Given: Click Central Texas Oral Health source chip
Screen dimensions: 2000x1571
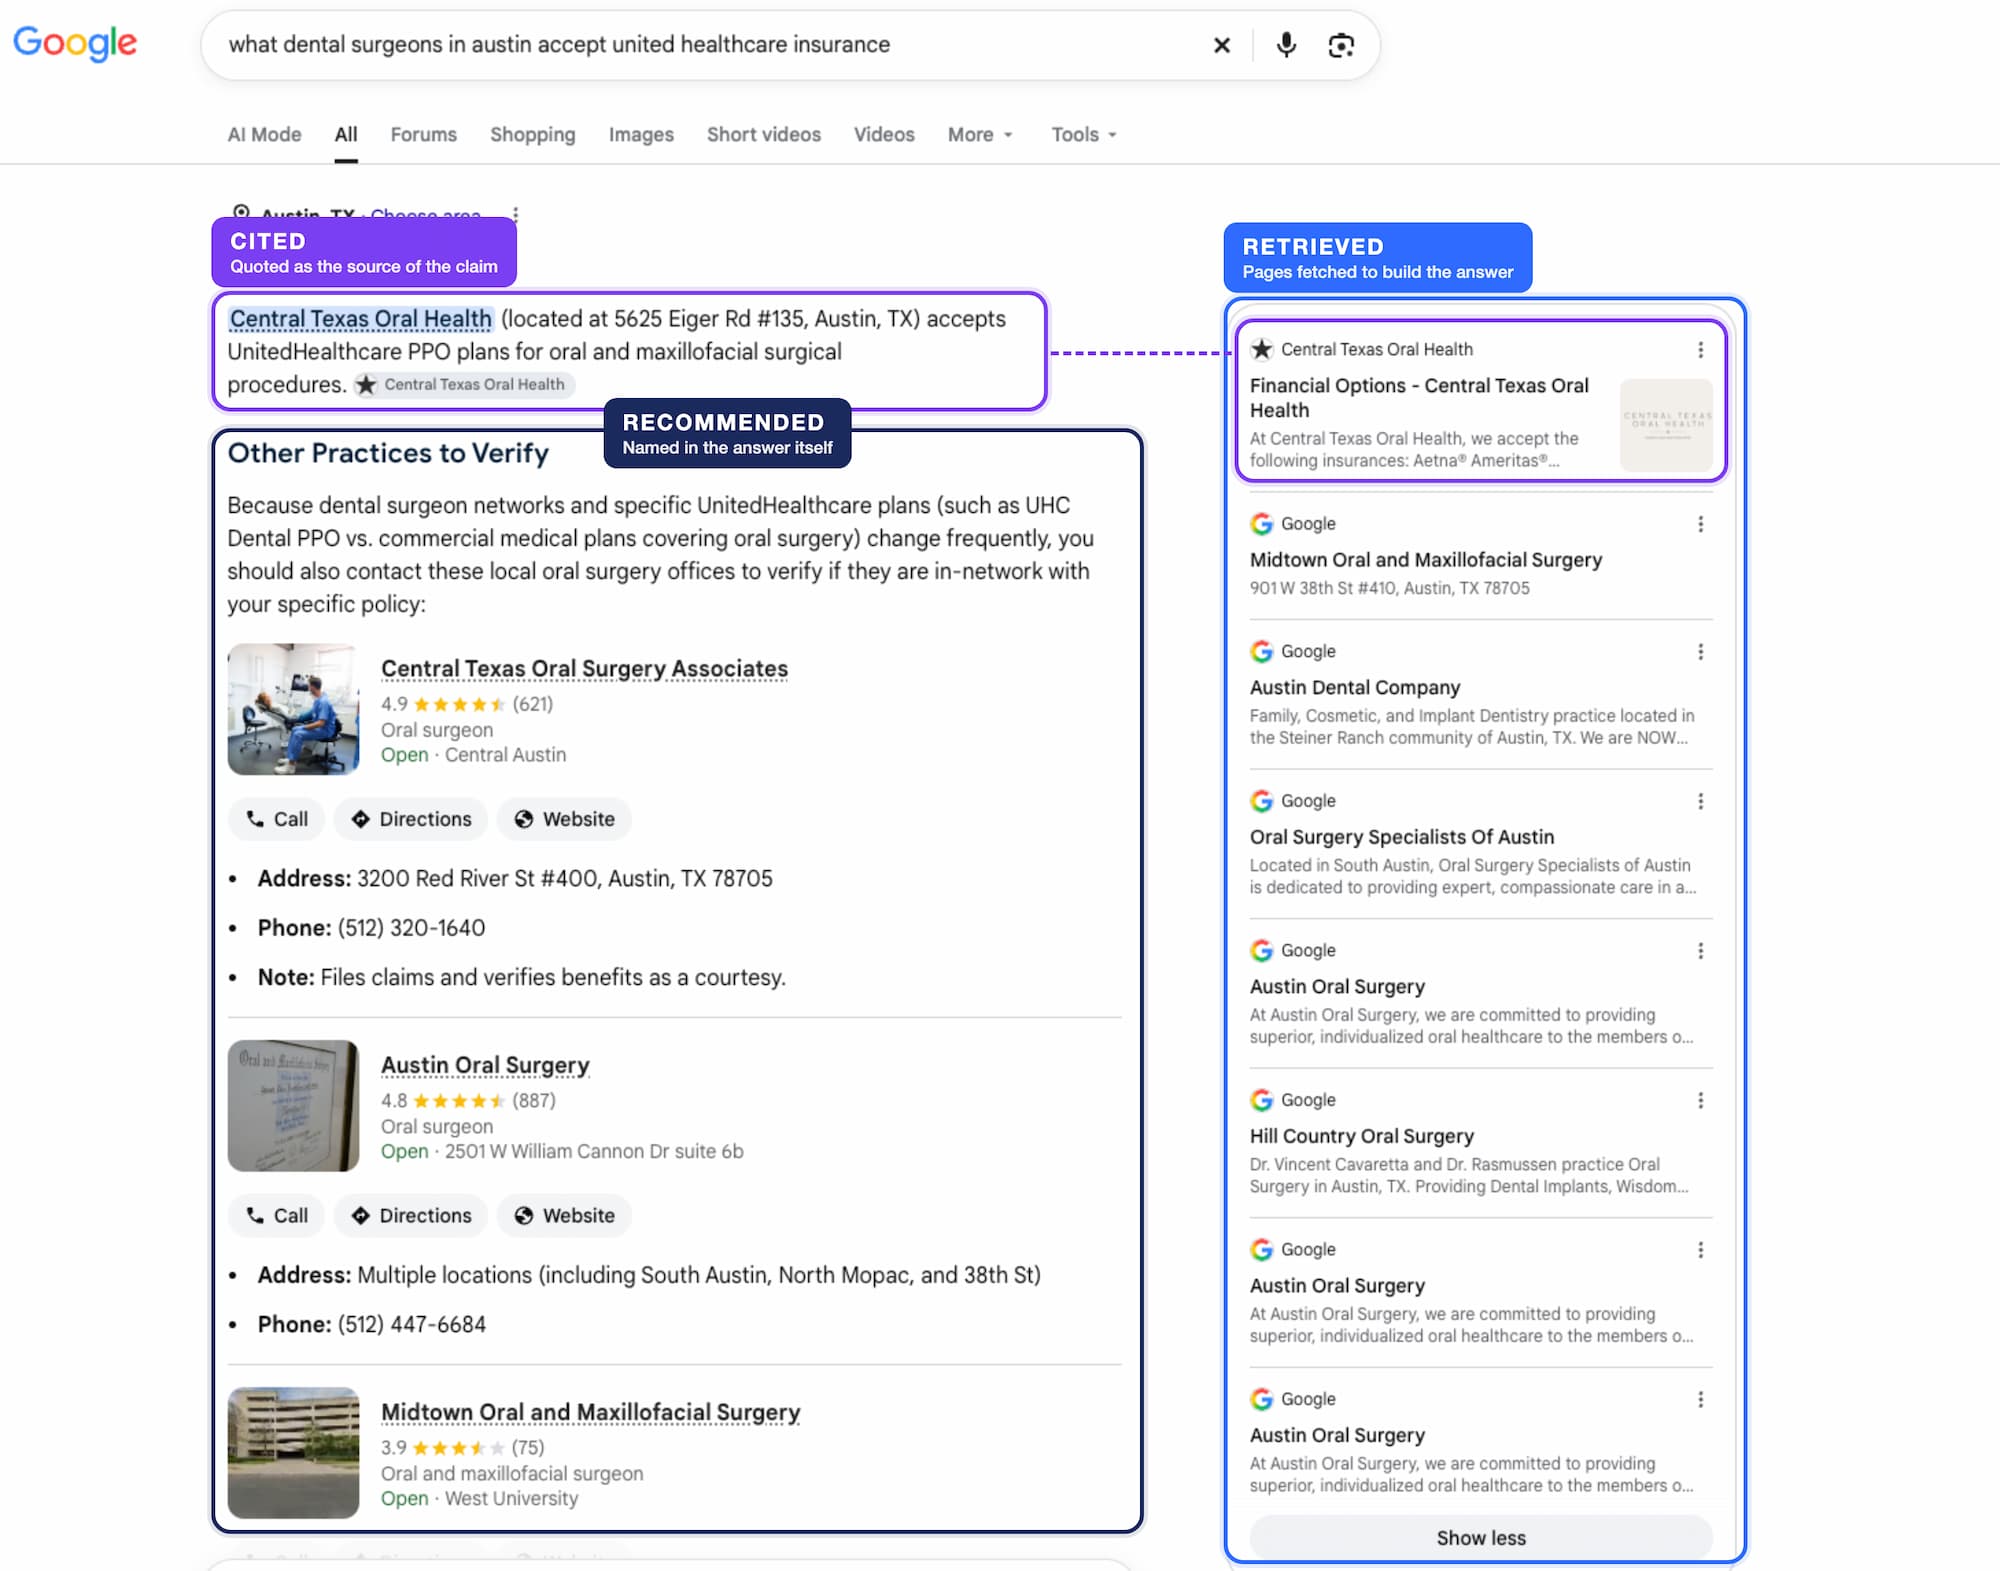Looking at the screenshot, I should click(x=465, y=385).
